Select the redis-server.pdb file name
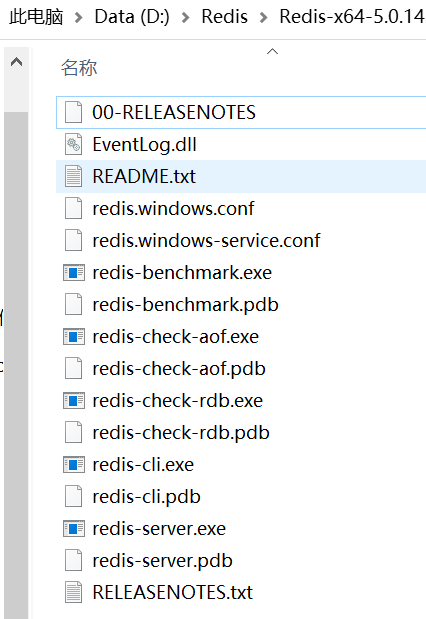Viewport: 426px width, 619px height. tap(162, 561)
